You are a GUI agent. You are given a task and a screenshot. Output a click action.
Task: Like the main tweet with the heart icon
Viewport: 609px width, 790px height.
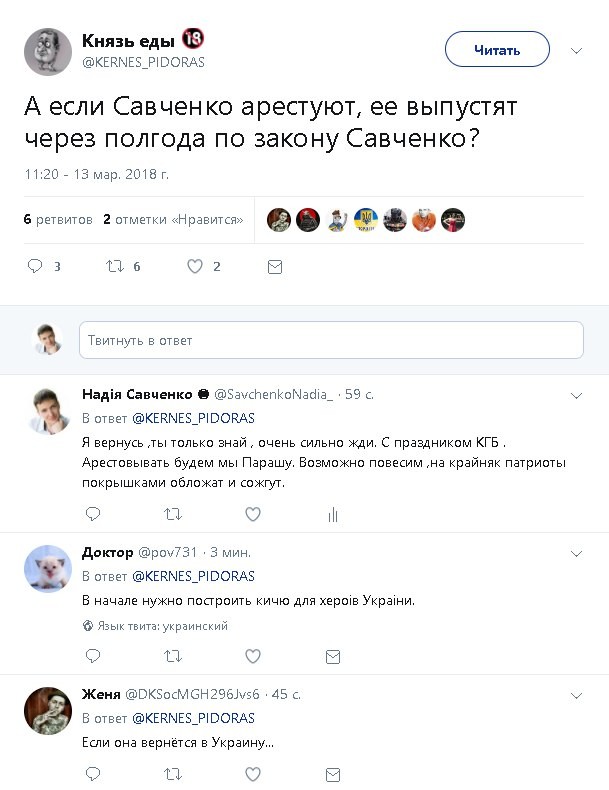point(195,266)
